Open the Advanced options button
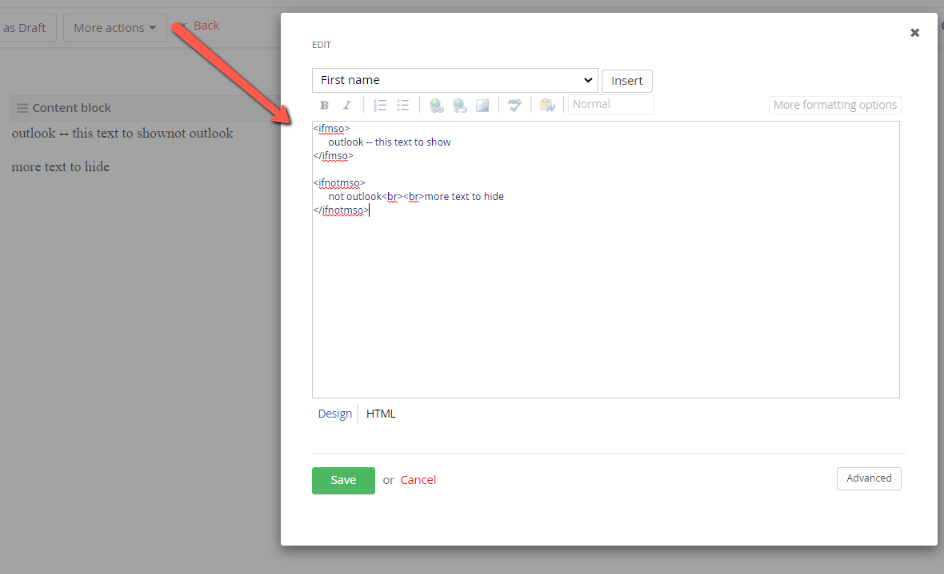944x574 pixels. click(x=869, y=478)
